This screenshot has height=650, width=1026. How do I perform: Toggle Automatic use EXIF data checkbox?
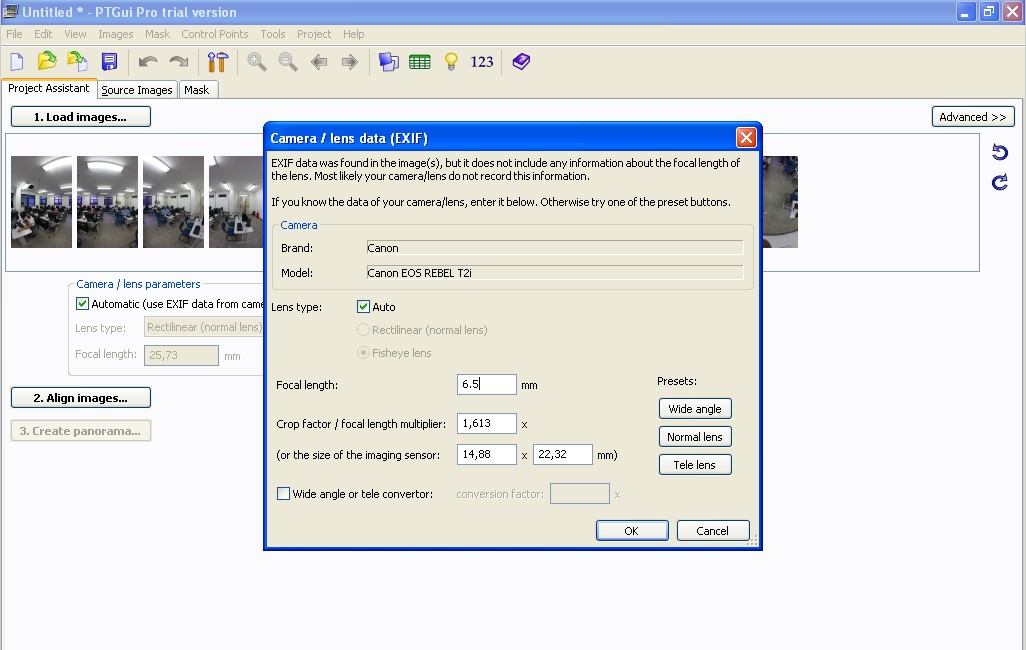pyautogui.click(x=83, y=304)
